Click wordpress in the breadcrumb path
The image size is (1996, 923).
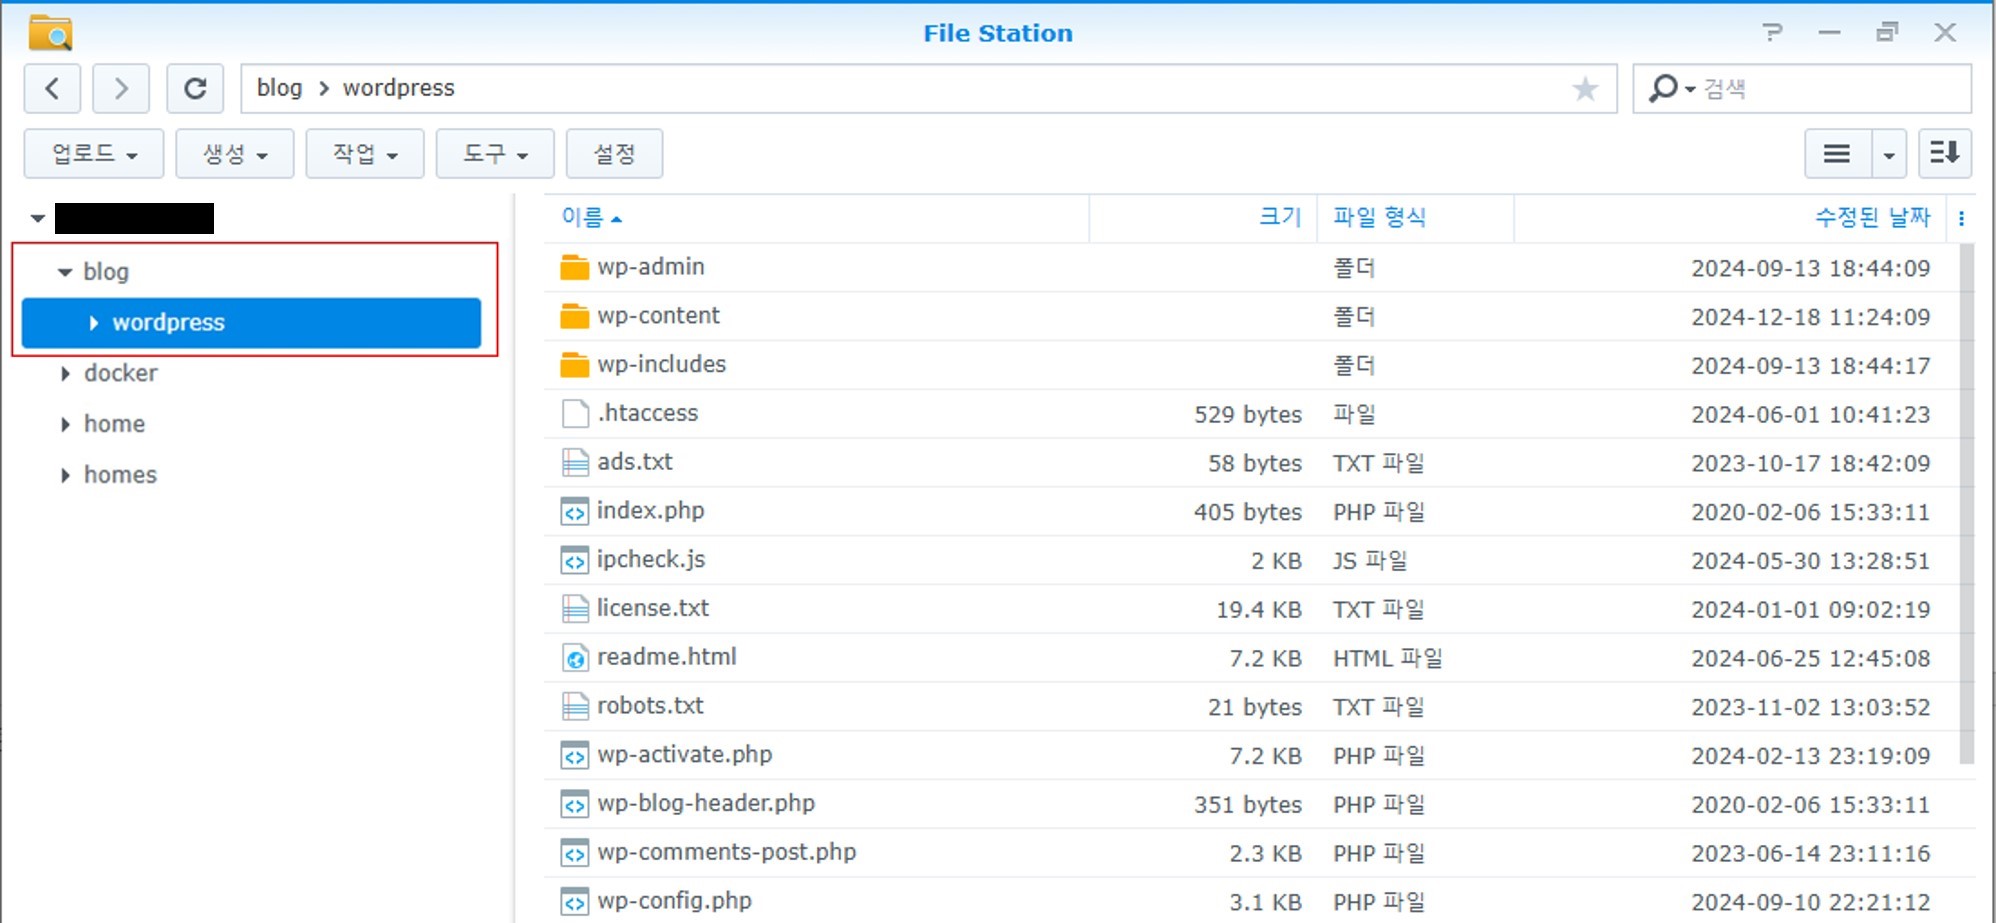[x=399, y=88]
